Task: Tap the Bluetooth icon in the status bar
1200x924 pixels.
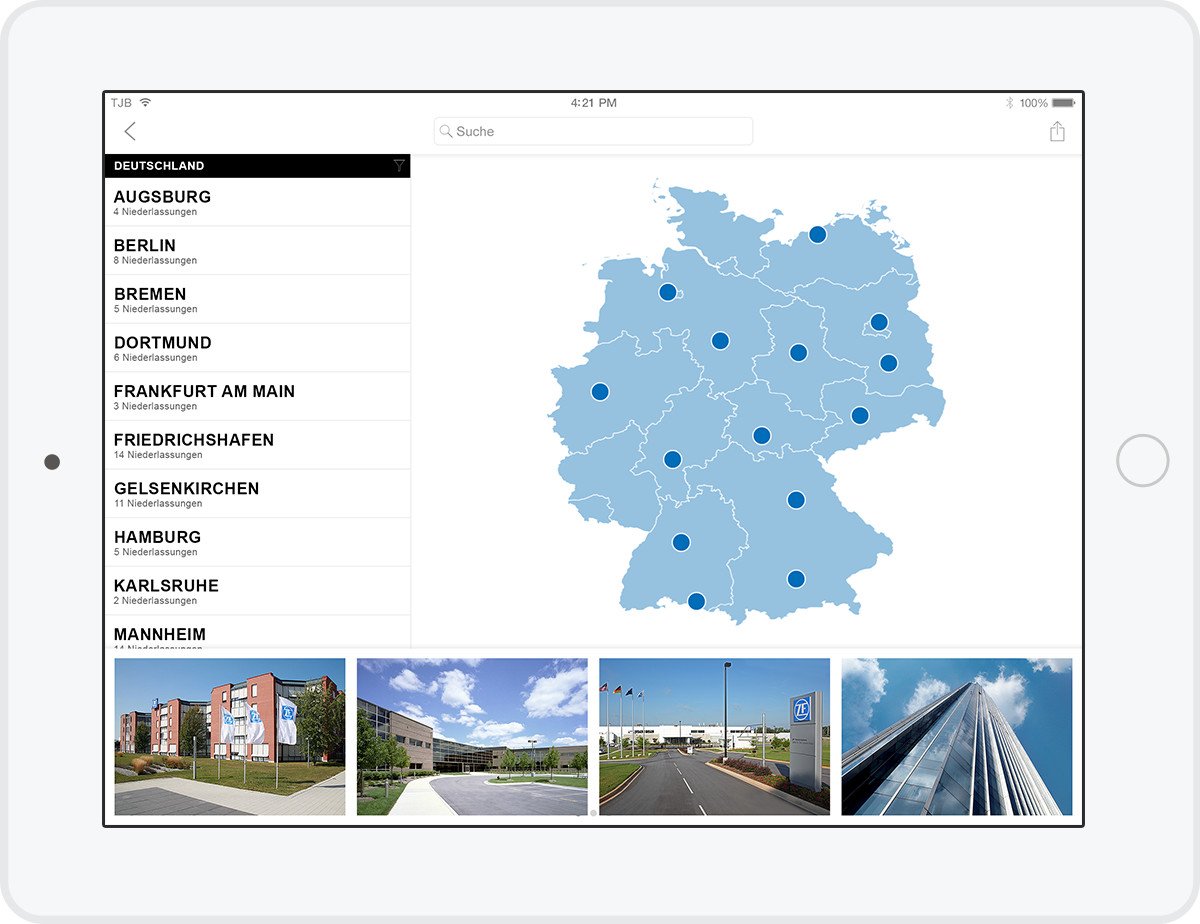Action: coord(1012,102)
